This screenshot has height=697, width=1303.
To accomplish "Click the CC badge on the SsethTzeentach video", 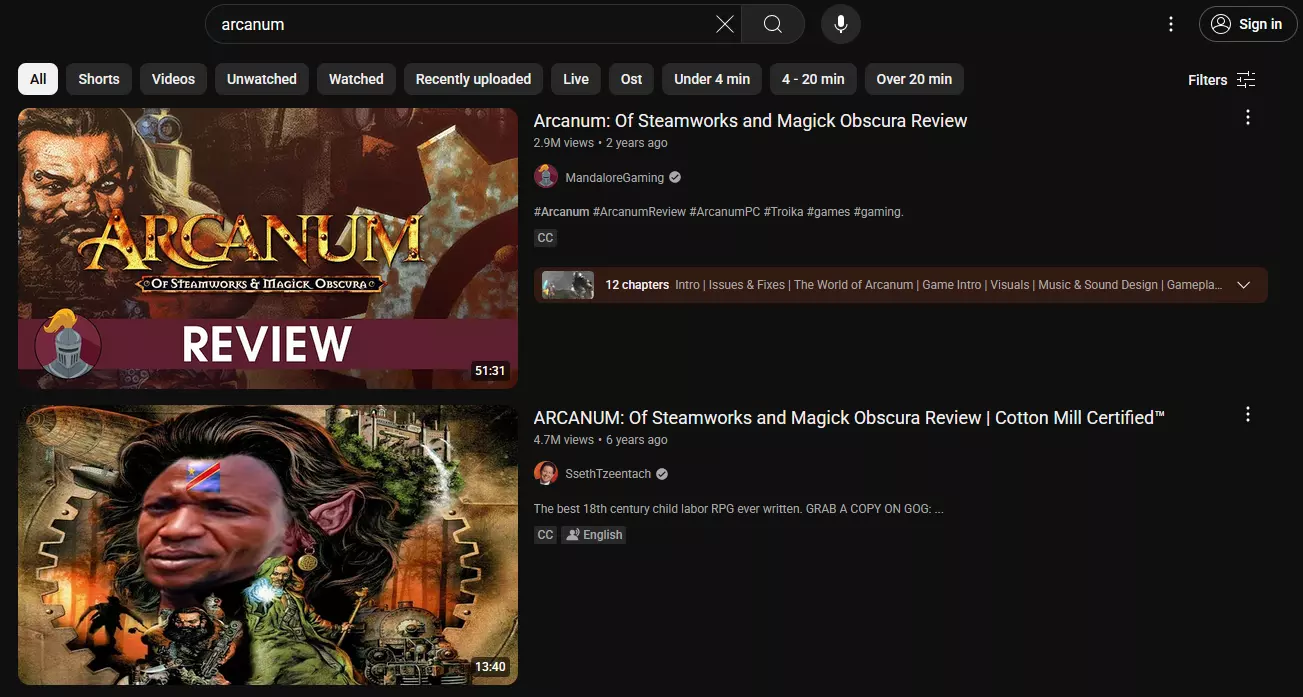I will pyautogui.click(x=545, y=535).
